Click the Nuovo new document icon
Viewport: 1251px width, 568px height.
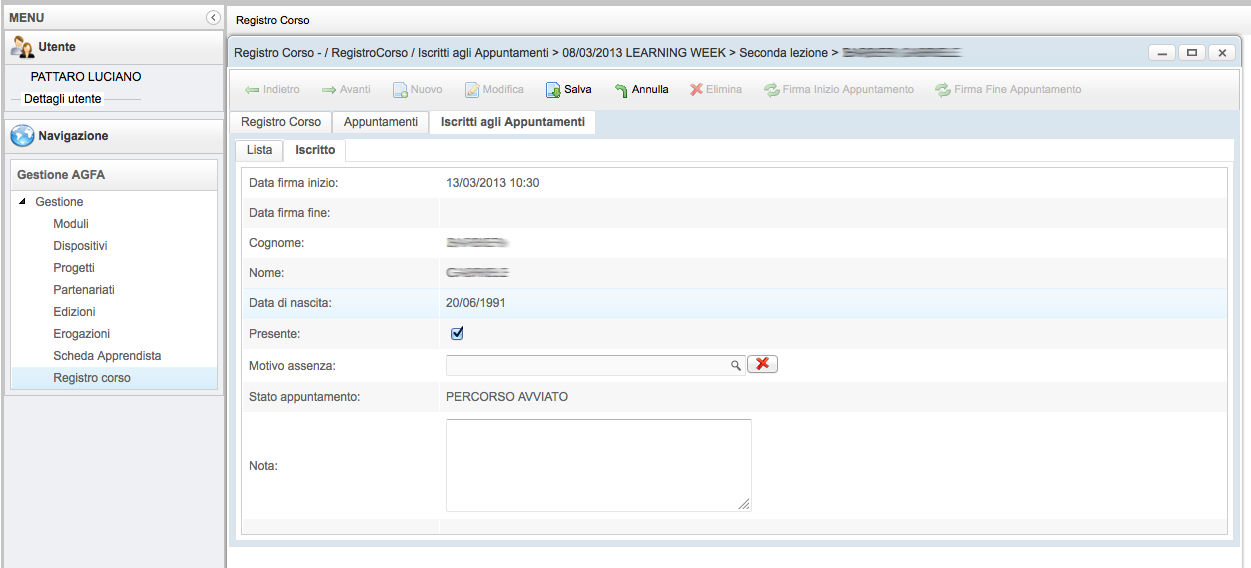399,90
